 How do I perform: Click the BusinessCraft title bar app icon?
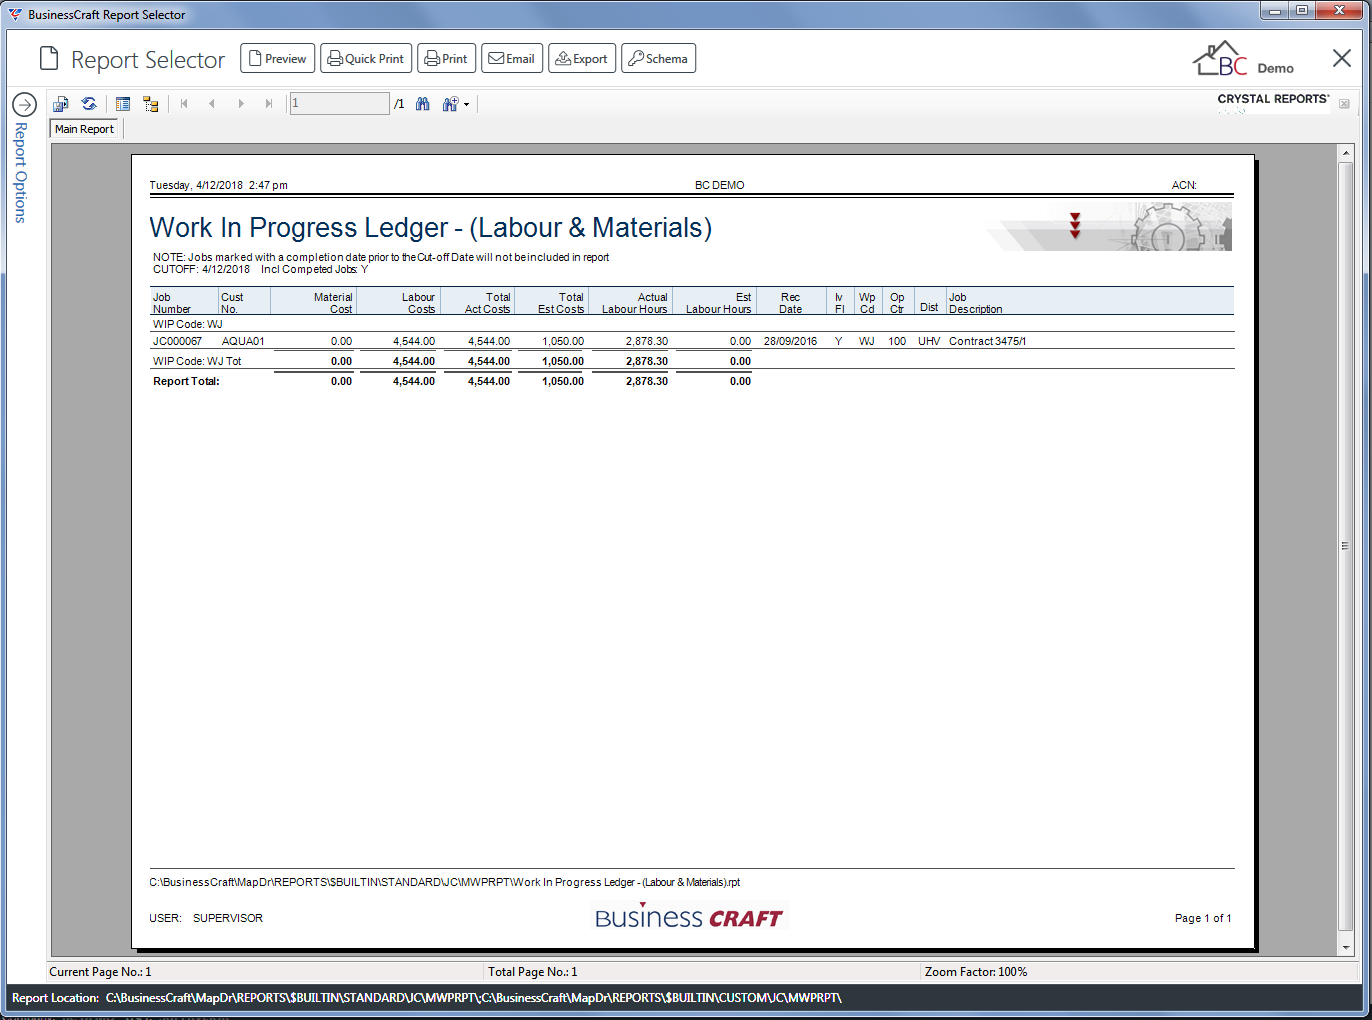pyautogui.click(x=15, y=15)
